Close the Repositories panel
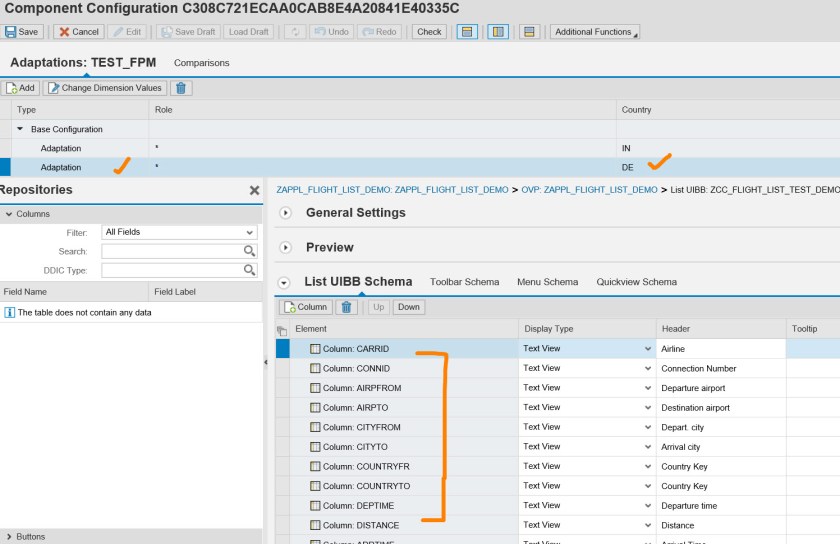Image resolution: width=840 pixels, height=544 pixels. (254, 190)
